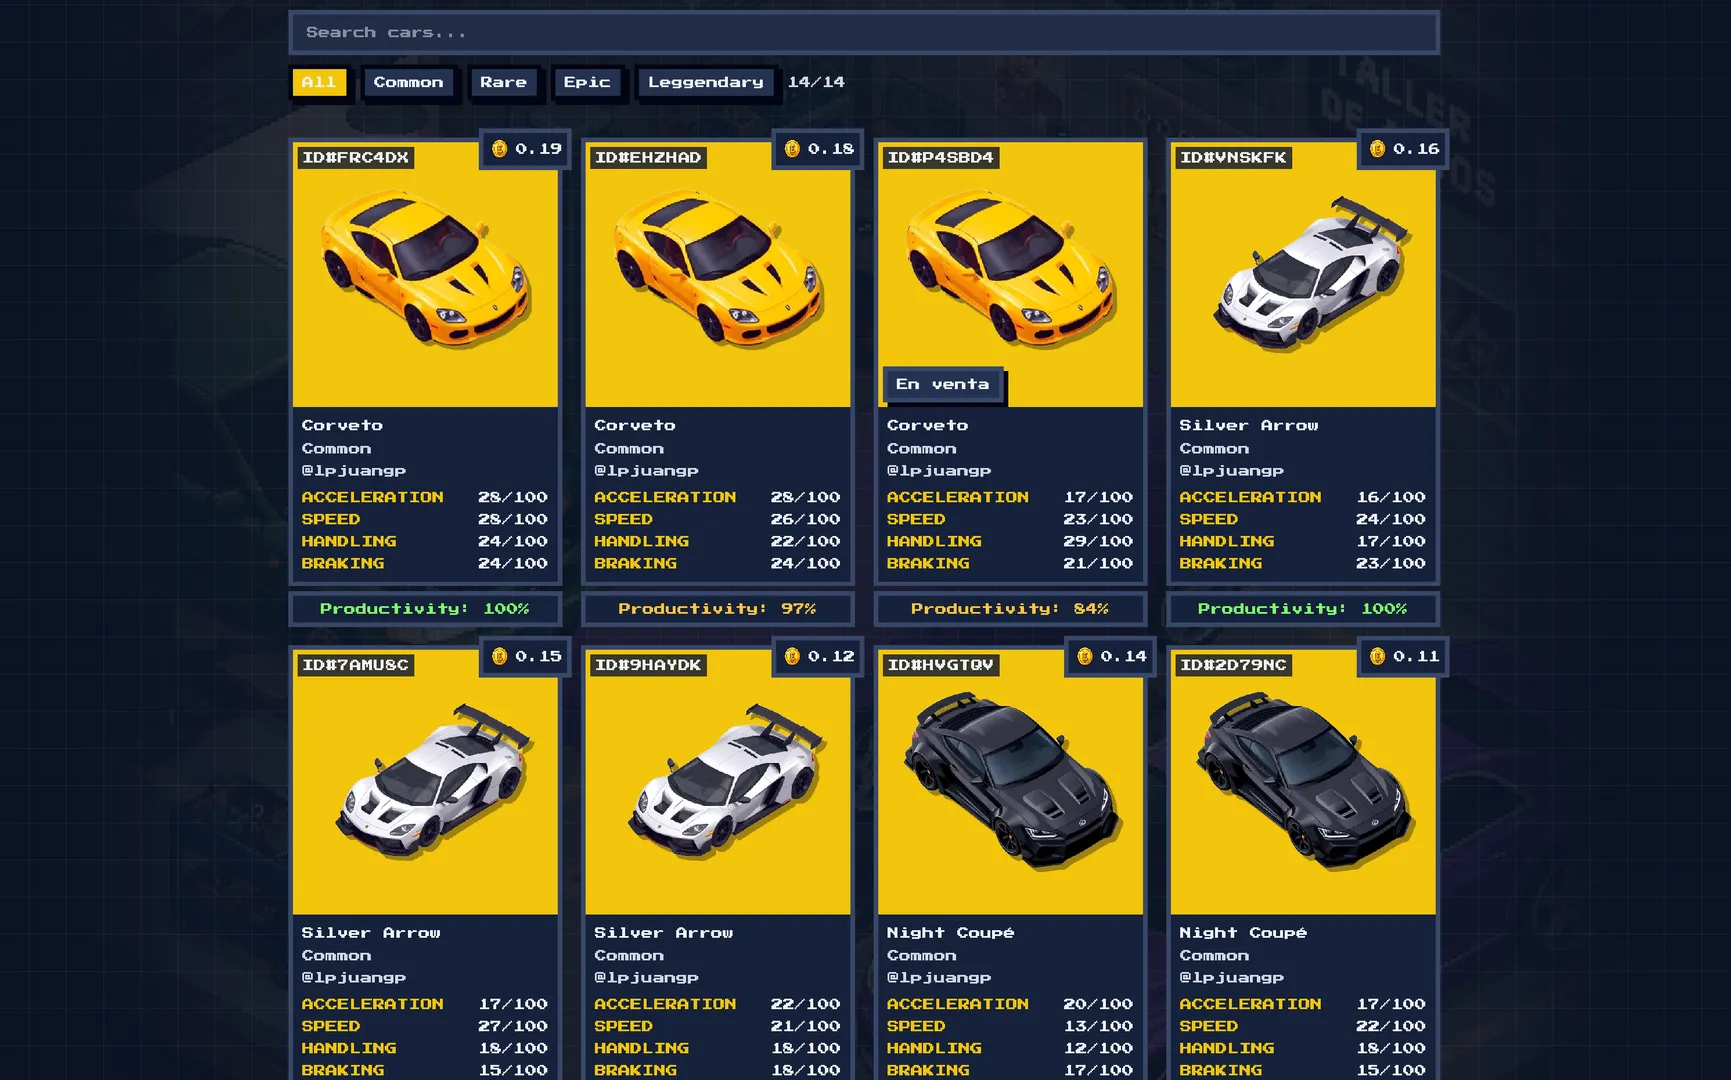Click the 14/14 car count text
The image size is (1731, 1080).
[x=816, y=82]
